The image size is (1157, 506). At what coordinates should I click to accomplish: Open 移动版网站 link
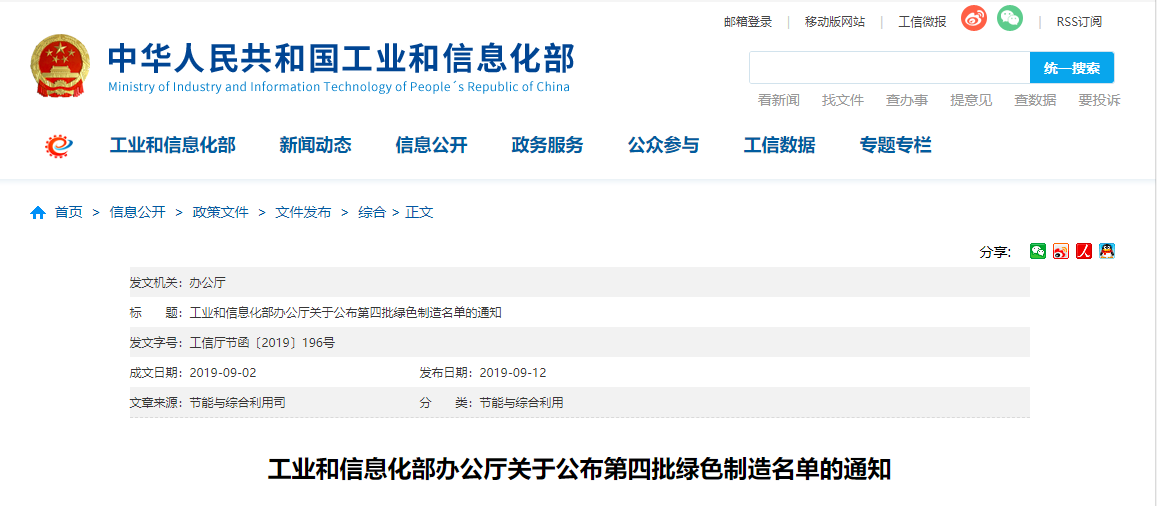pyautogui.click(x=835, y=21)
